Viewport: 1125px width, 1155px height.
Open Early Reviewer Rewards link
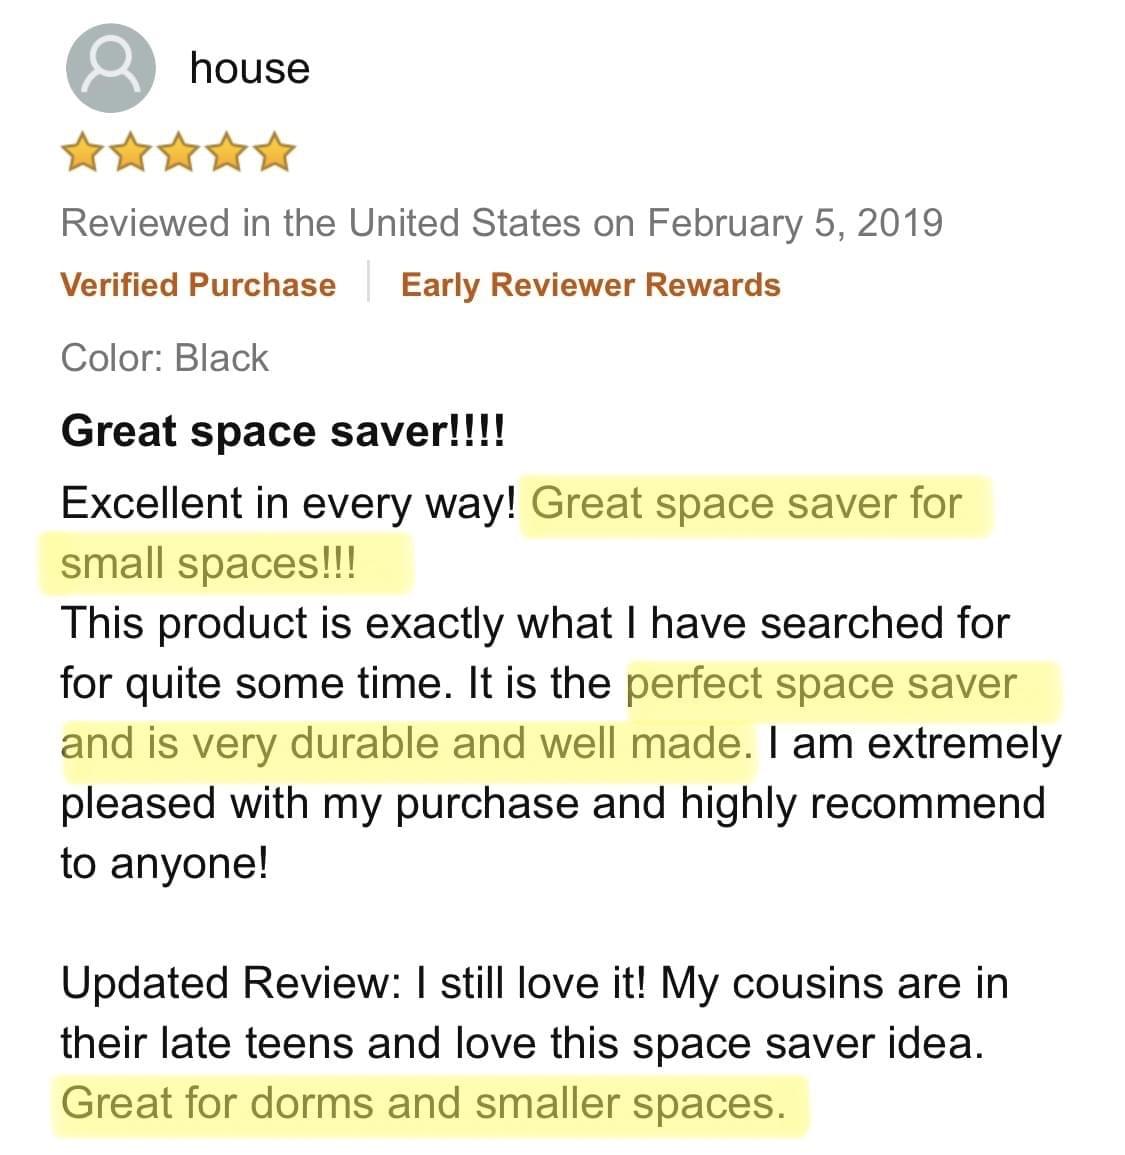(x=590, y=285)
